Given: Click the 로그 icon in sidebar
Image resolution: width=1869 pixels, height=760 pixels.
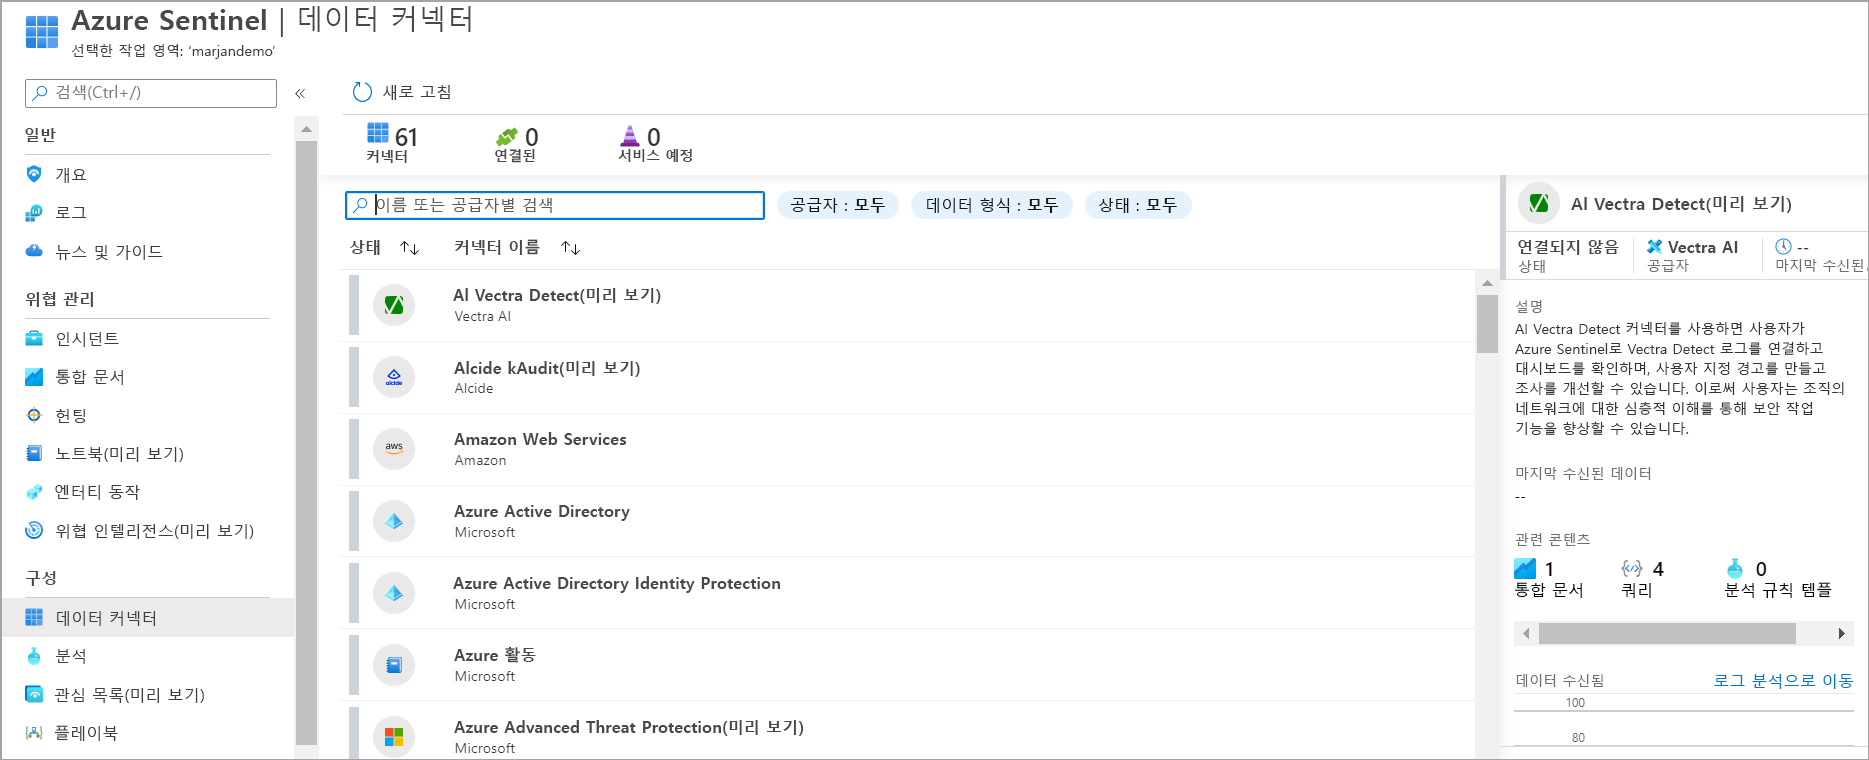Looking at the screenshot, I should point(34,213).
